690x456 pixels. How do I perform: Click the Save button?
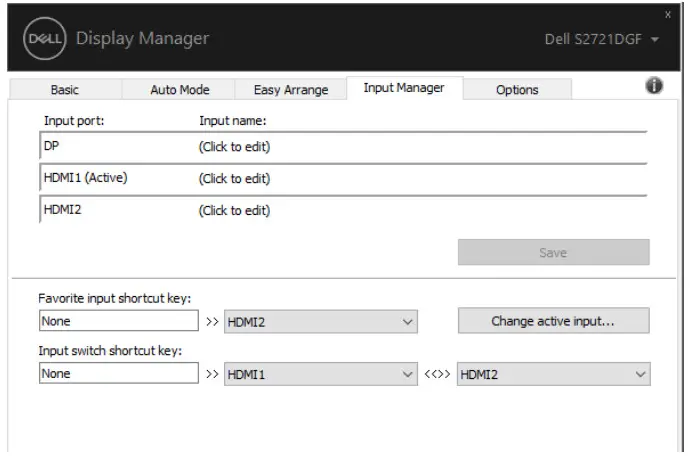(x=553, y=252)
